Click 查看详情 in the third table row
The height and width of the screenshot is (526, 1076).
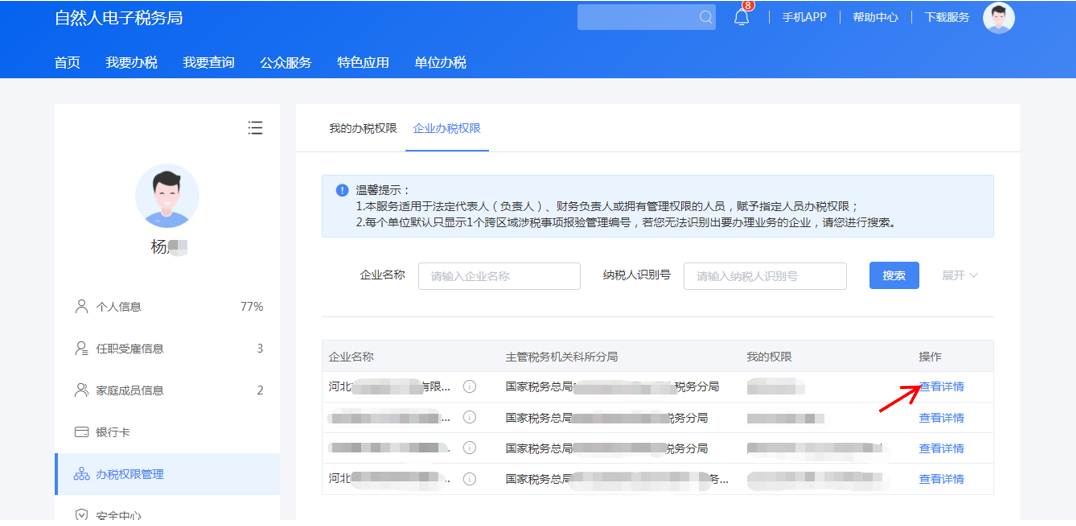tap(942, 449)
